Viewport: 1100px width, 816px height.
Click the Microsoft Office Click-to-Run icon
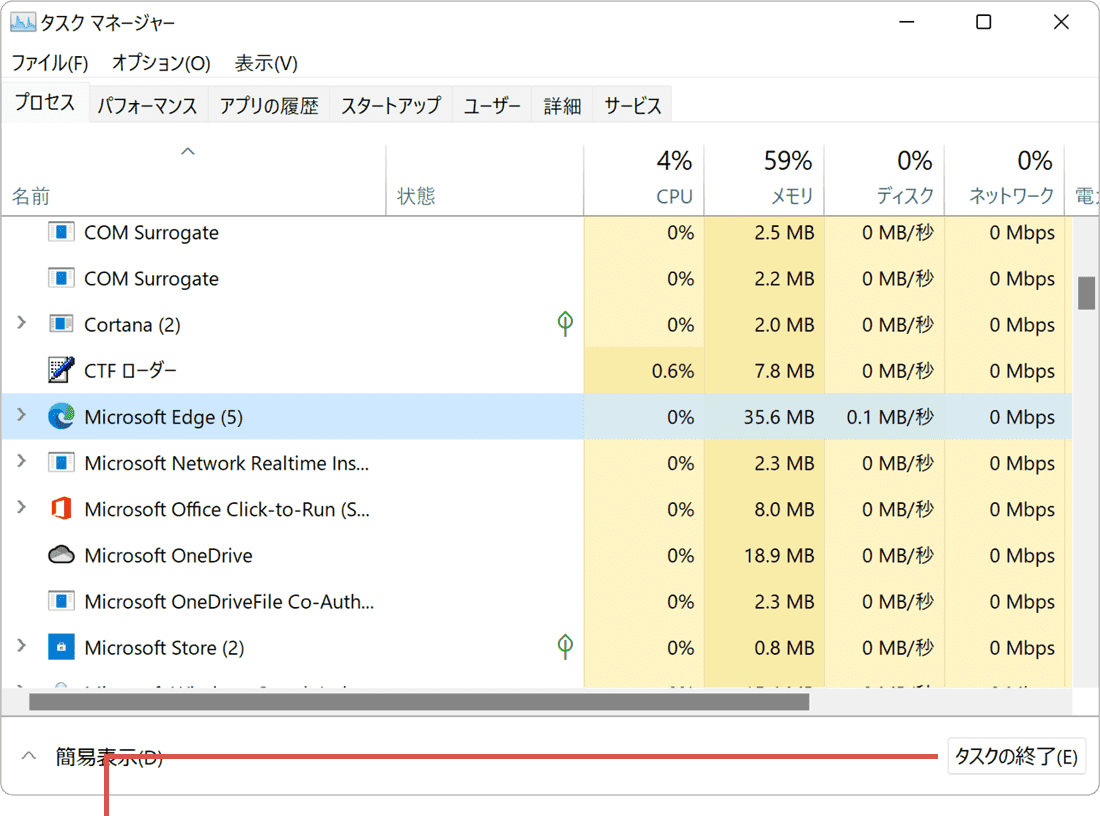point(61,509)
